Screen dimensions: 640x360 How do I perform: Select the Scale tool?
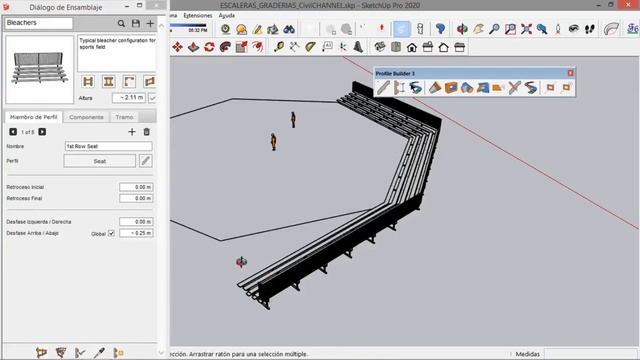[241, 47]
